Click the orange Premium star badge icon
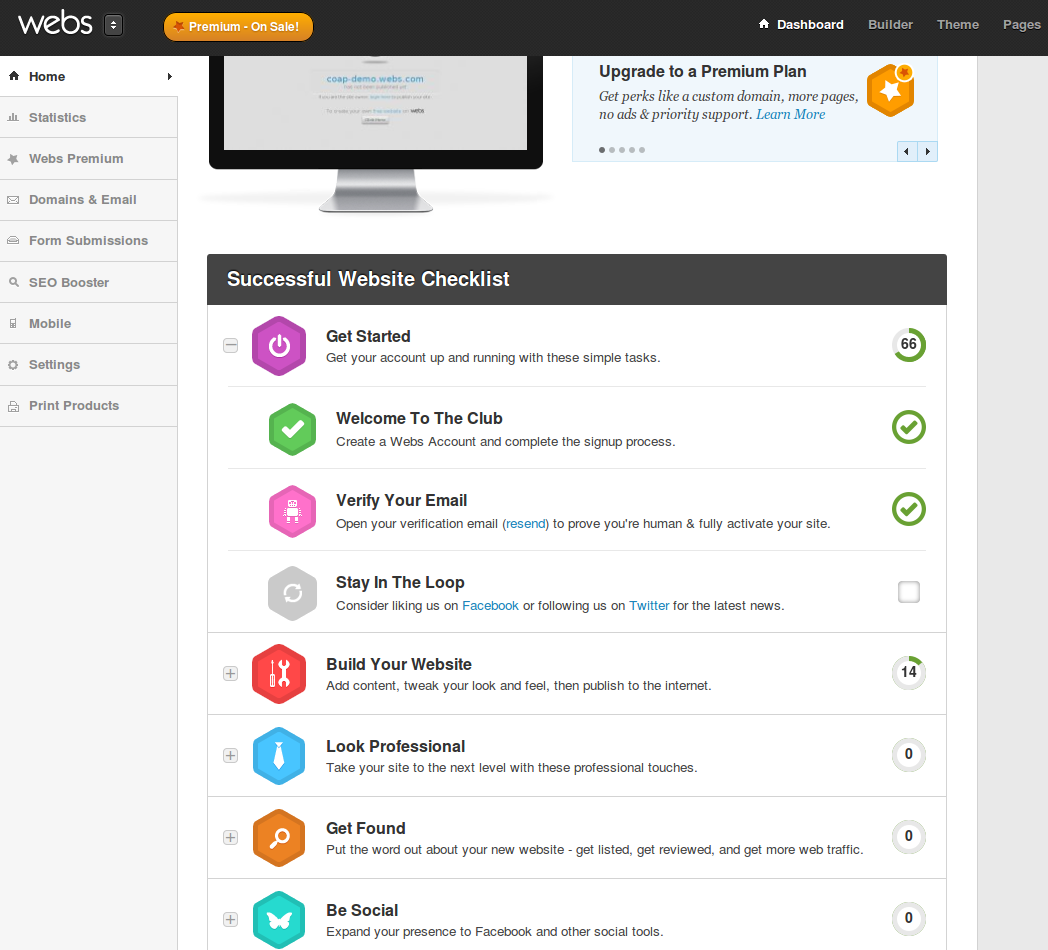Screen dimensions: 1048x950 coord(889,91)
